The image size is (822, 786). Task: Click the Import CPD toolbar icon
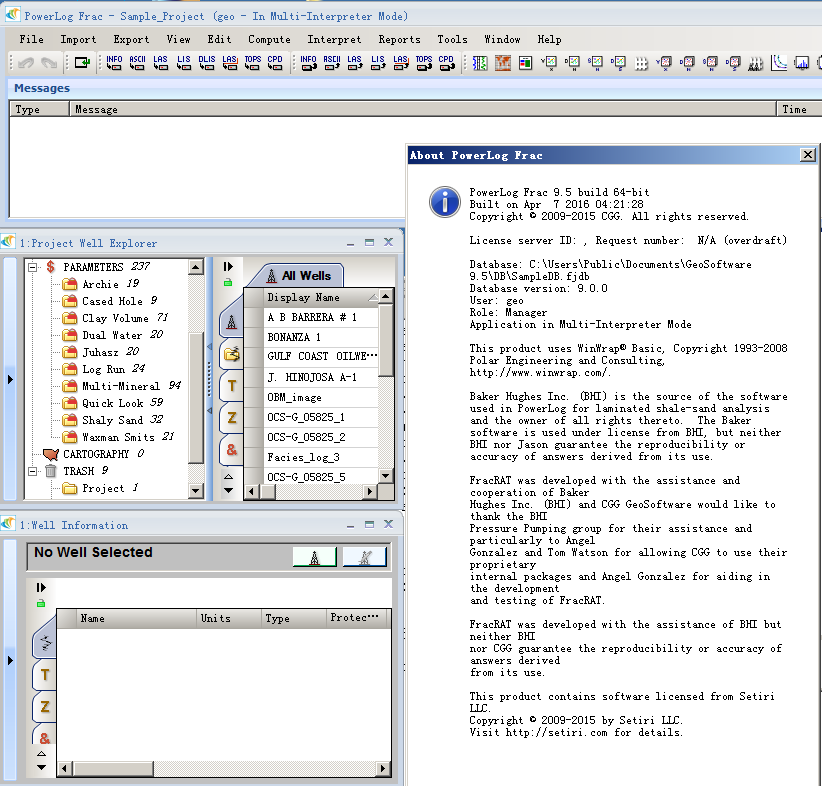pyautogui.click(x=275, y=63)
